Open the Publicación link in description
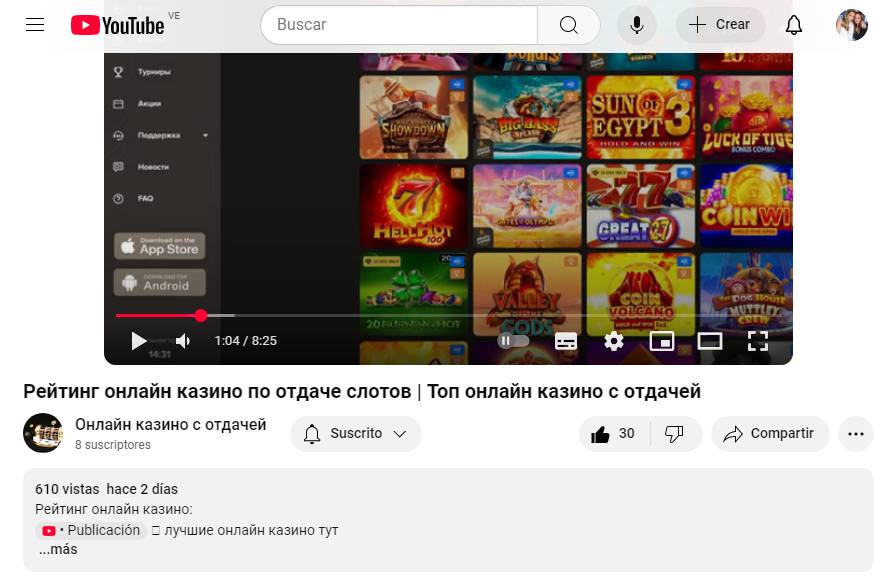Viewport: 890px width, 585px height. click(91, 531)
